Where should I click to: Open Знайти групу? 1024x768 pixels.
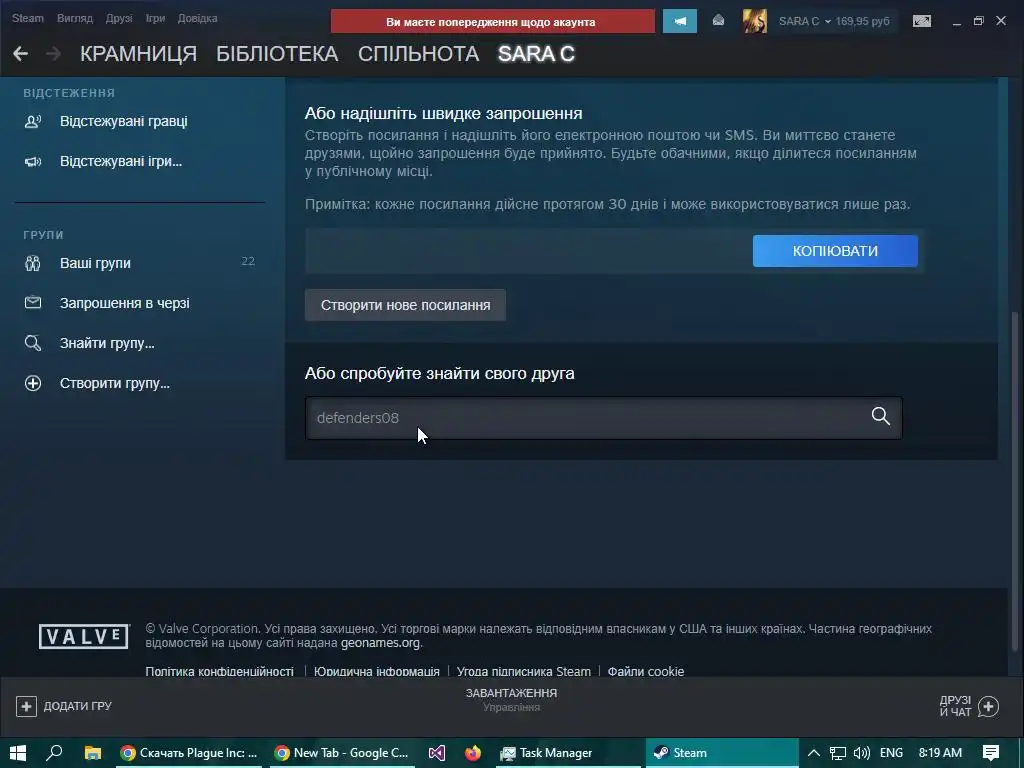(x=107, y=343)
